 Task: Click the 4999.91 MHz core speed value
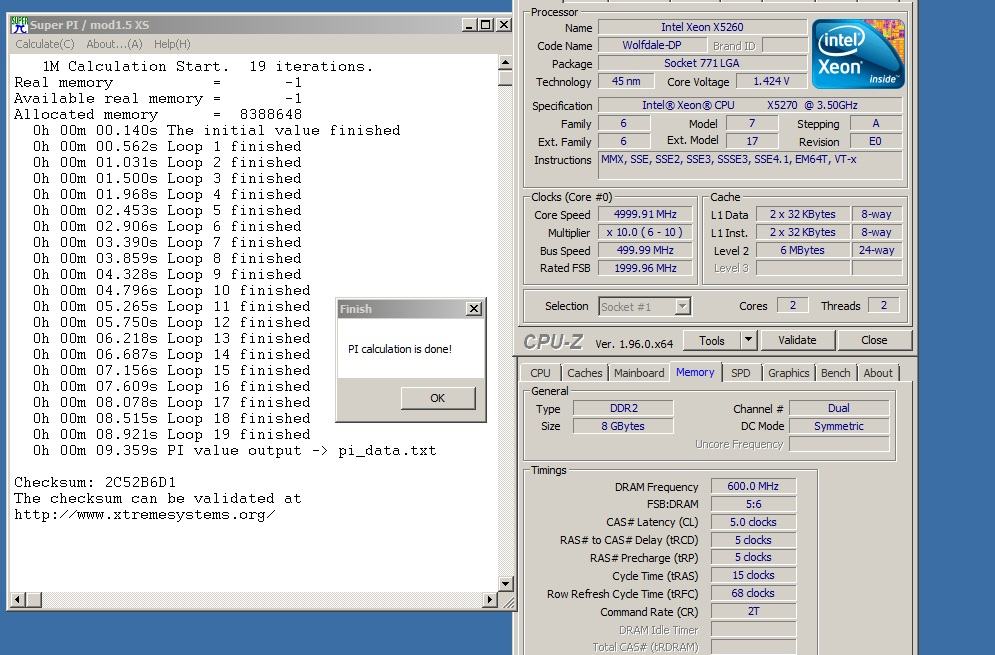(x=645, y=215)
